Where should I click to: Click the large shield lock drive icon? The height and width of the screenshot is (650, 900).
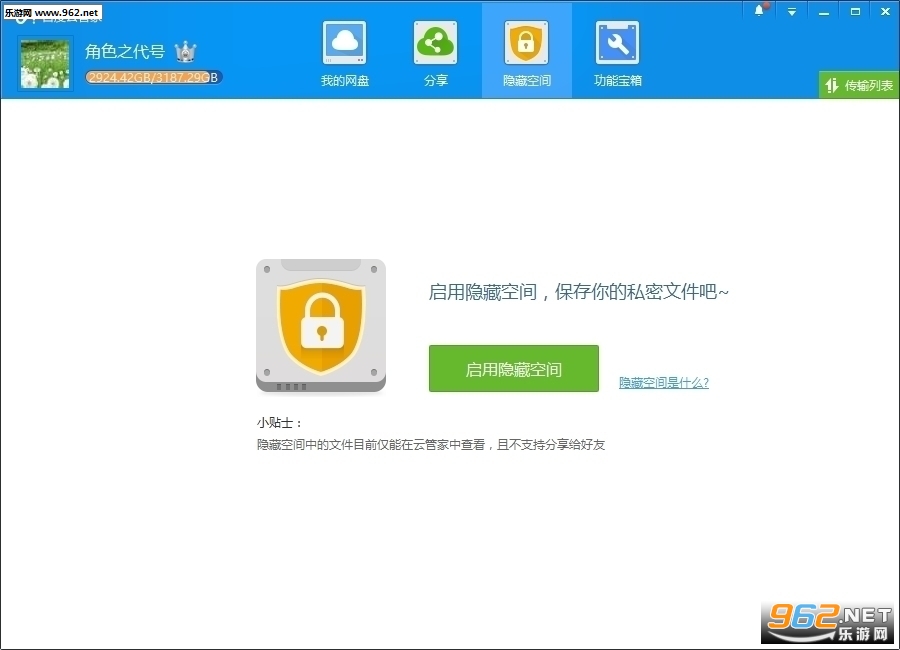tap(321, 326)
